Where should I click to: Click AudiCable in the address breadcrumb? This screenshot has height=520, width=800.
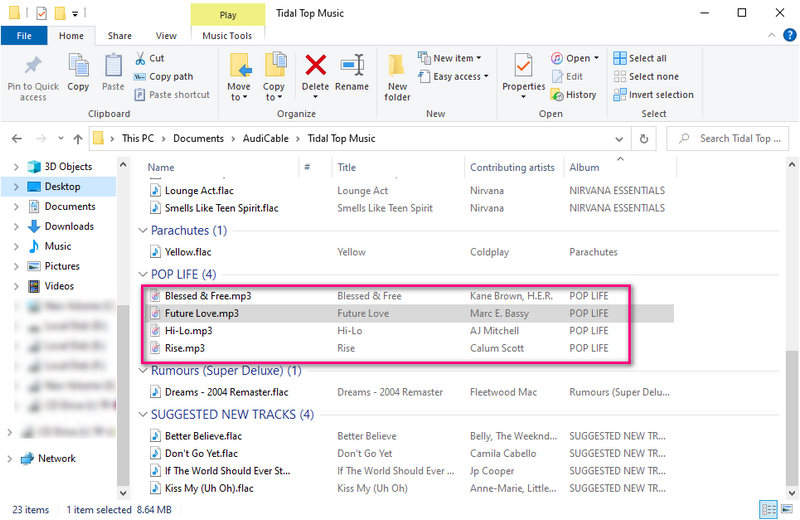click(265, 138)
